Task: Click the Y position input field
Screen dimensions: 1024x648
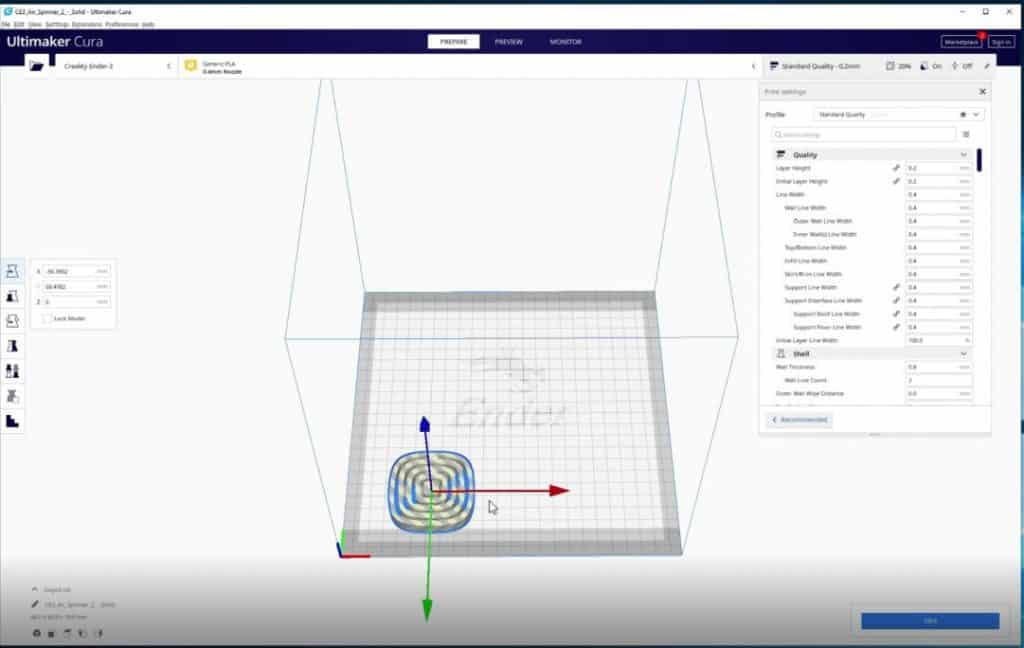Action: click(x=77, y=286)
